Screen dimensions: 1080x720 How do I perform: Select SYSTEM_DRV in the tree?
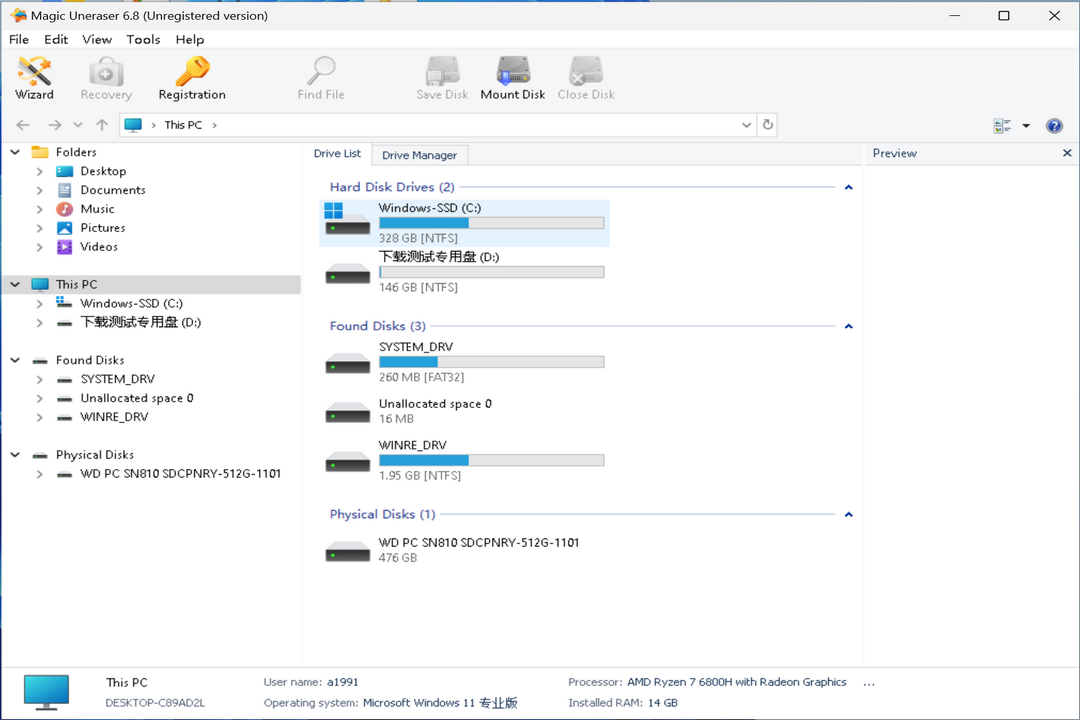tap(117, 379)
